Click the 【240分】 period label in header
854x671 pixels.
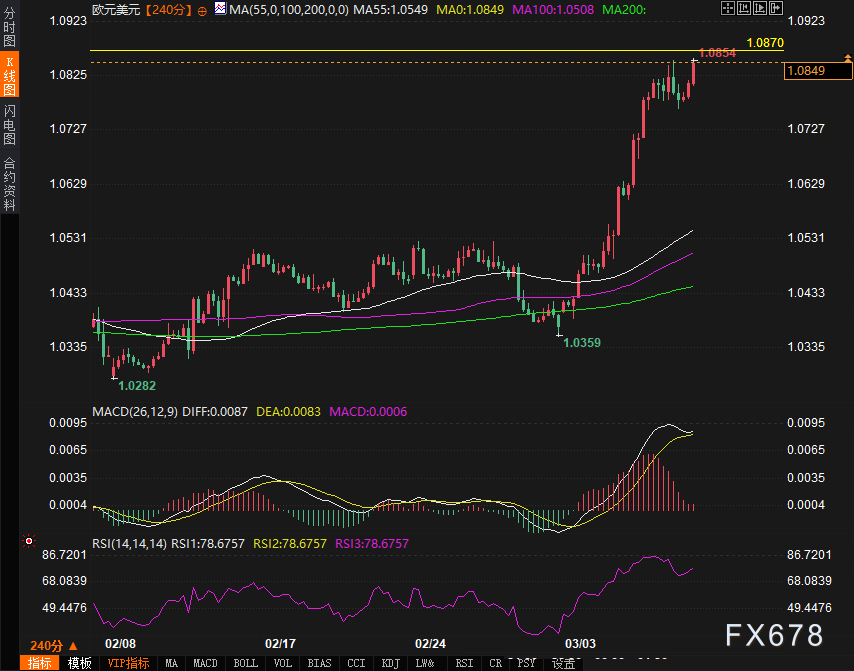pyautogui.click(x=169, y=10)
